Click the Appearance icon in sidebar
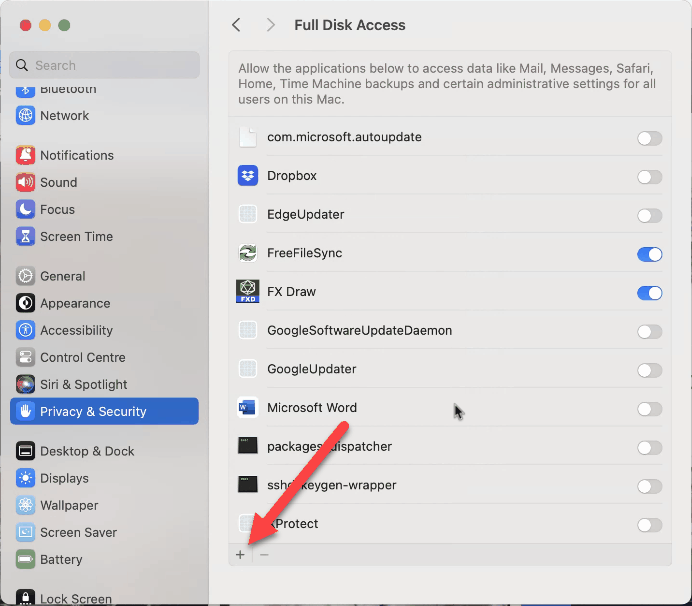Screen dimensions: 692x606 (x=25, y=303)
